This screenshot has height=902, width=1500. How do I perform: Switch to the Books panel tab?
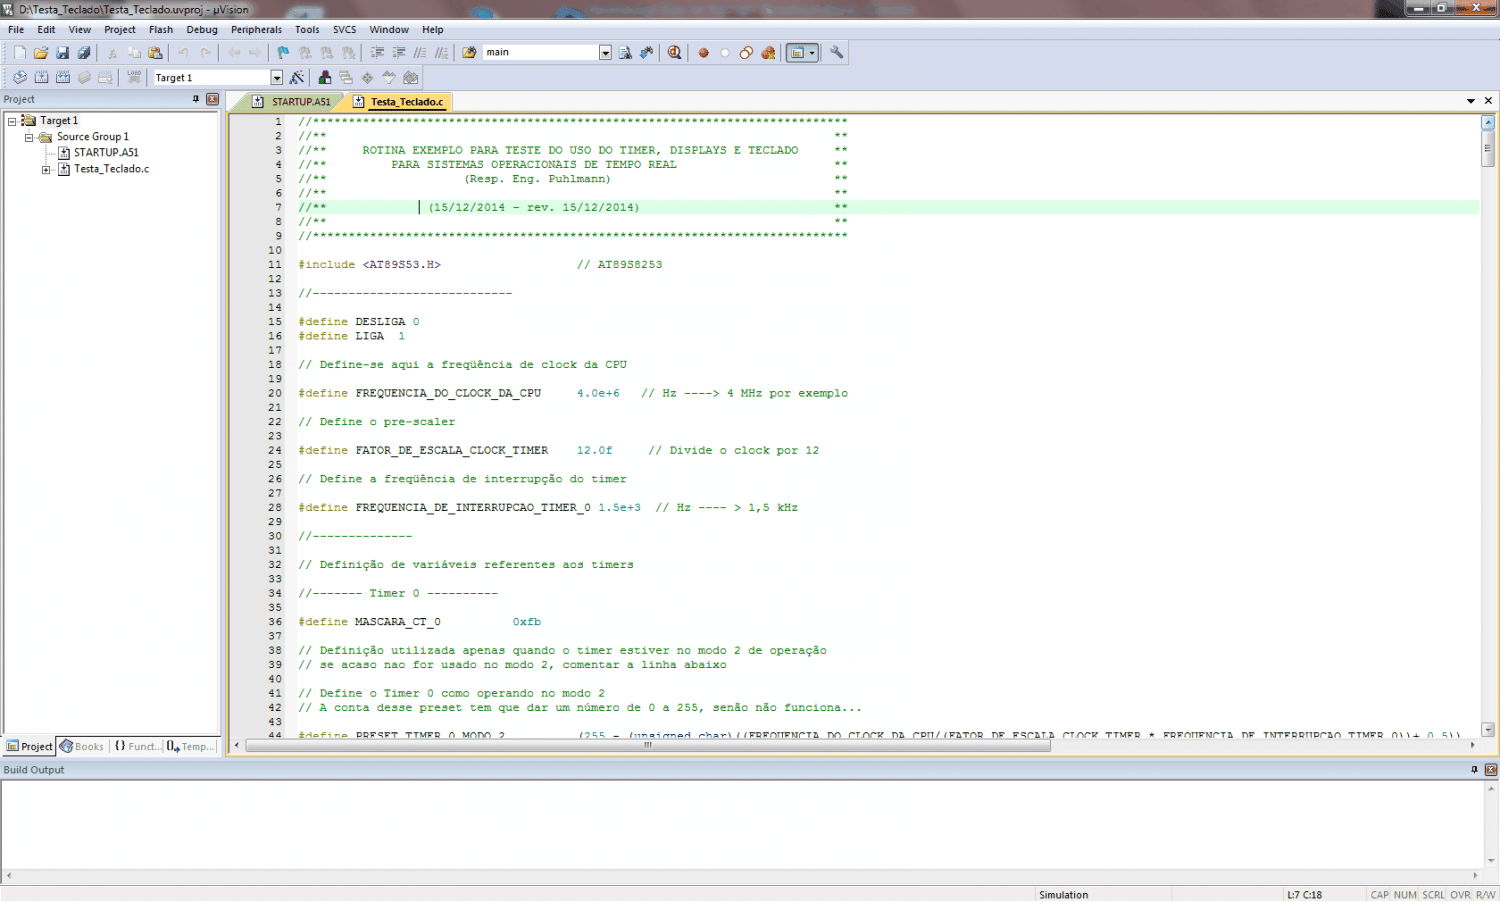coord(82,747)
